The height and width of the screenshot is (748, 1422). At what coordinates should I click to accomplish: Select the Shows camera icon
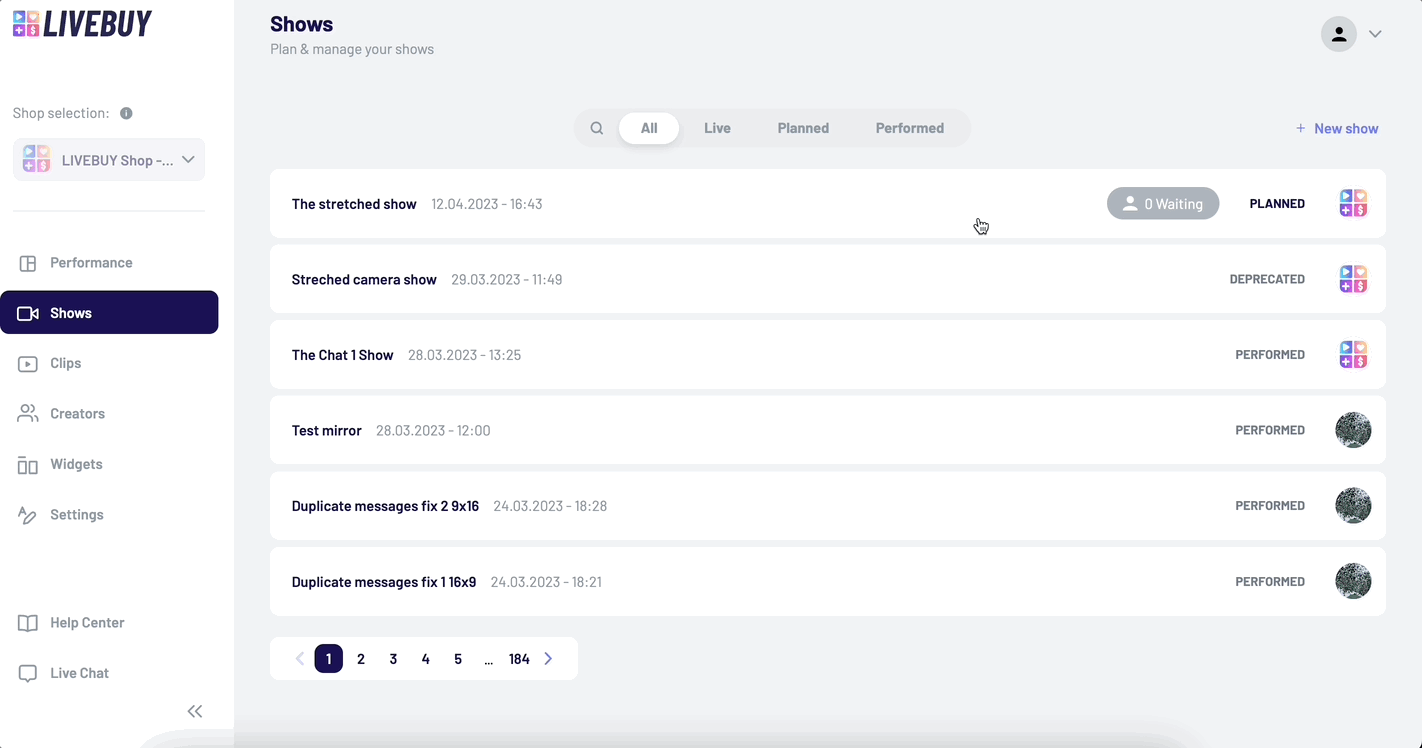click(28, 312)
